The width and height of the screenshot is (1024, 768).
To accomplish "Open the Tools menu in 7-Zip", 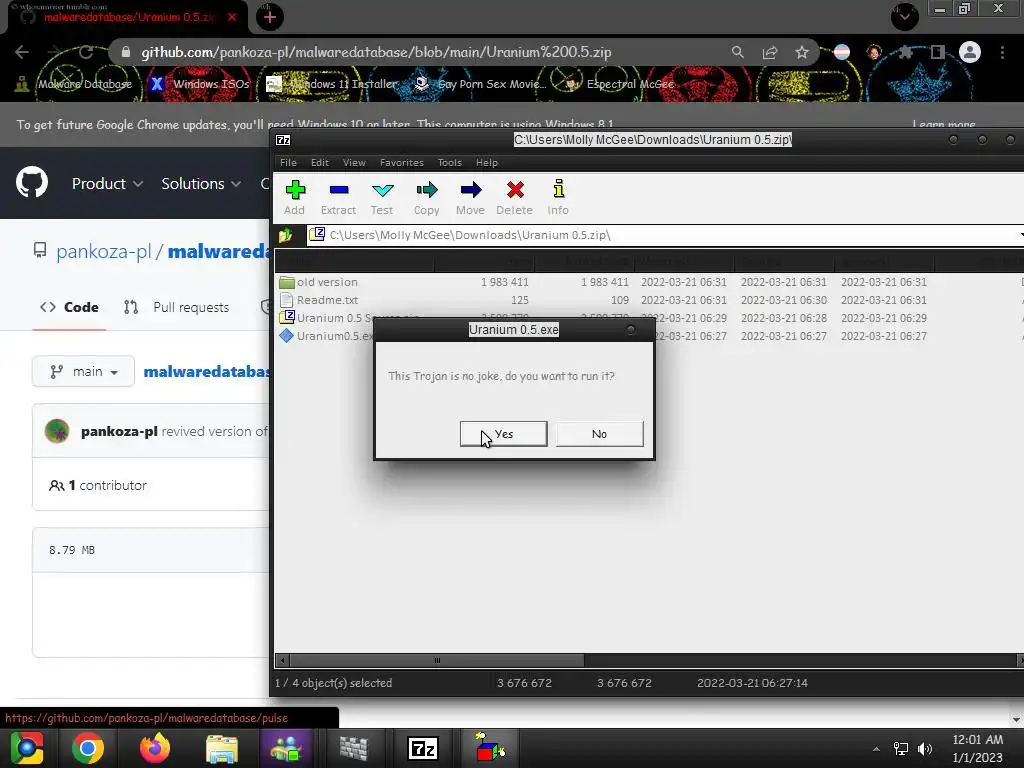I will [449, 163].
